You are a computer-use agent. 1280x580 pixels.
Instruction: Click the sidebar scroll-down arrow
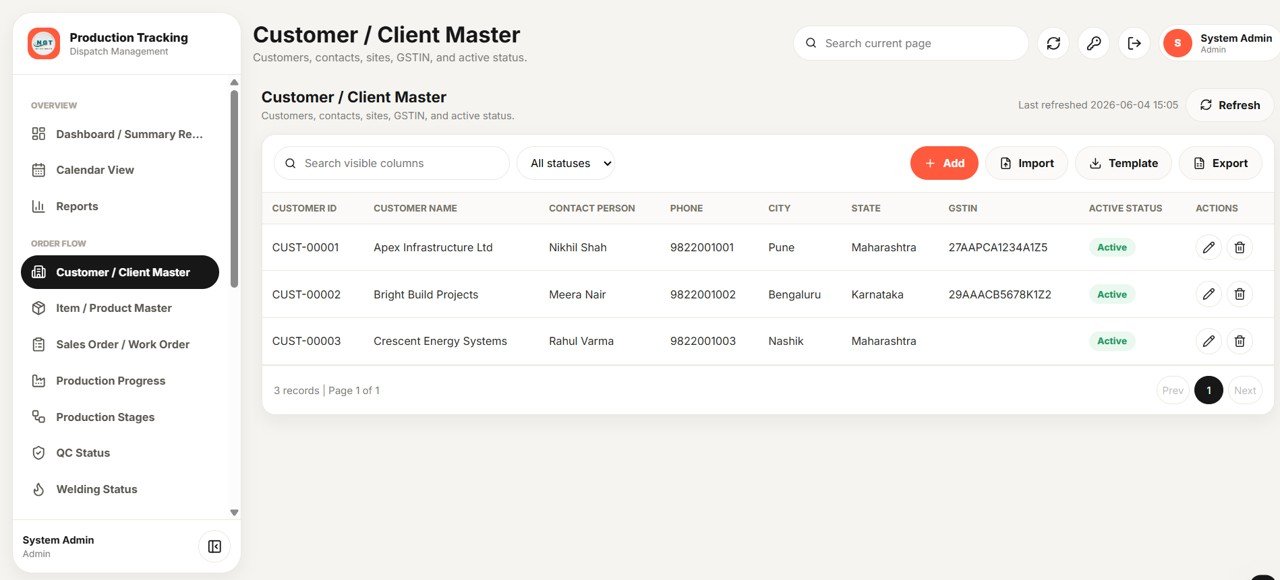pos(234,512)
